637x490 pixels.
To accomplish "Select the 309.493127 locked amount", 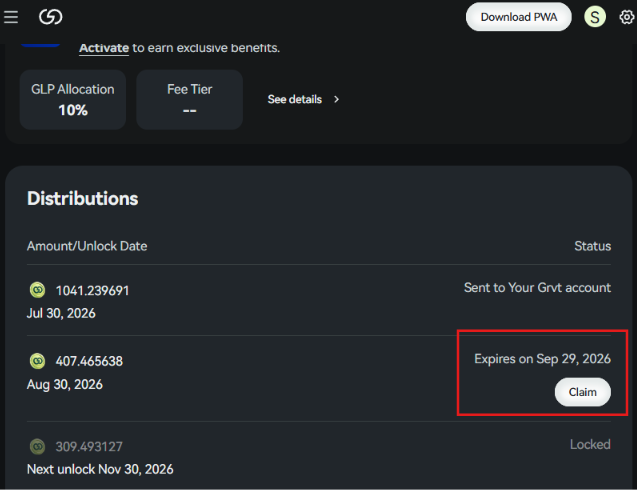I will 89,447.
